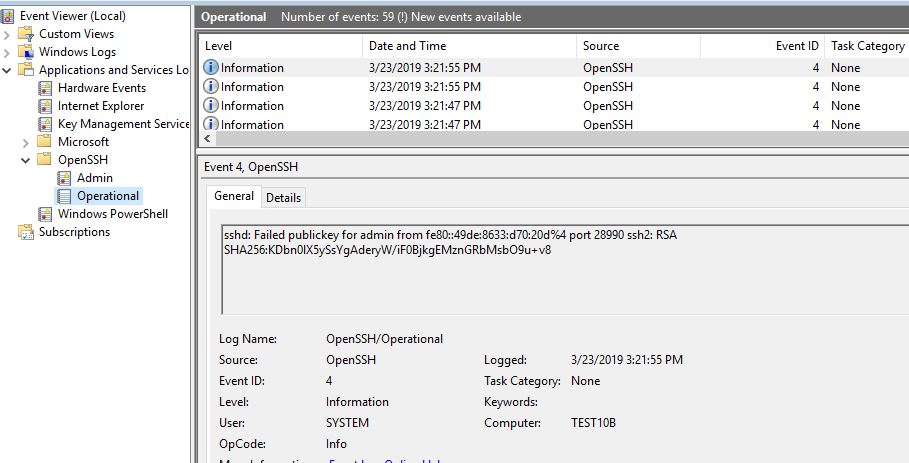The width and height of the screenshot is (909, 463).
Task: Click 'Event 4, OpenSSH' pane header
Action: point(251,167)
